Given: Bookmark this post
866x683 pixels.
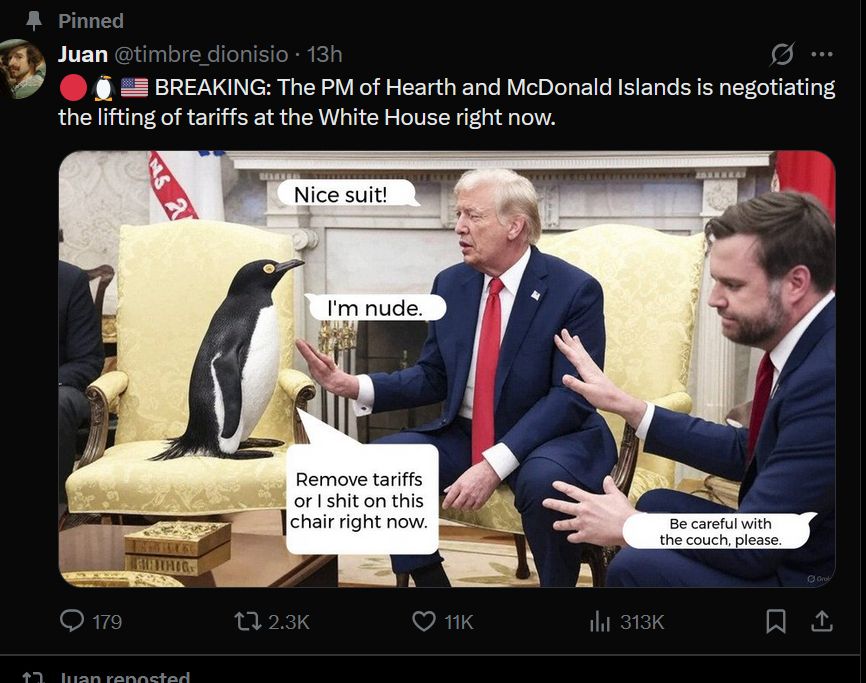Looking at the screenshot, I should pos(776,621).
